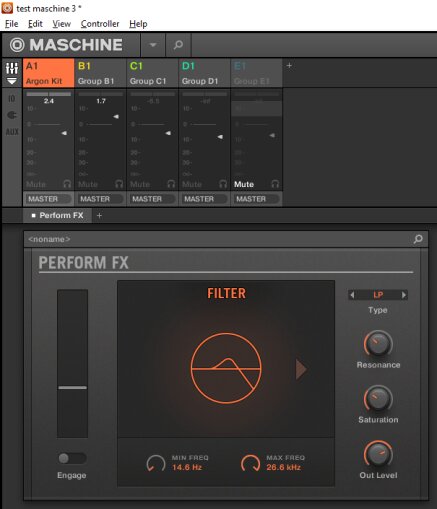
Task: Select group C1
Action: 152,73
